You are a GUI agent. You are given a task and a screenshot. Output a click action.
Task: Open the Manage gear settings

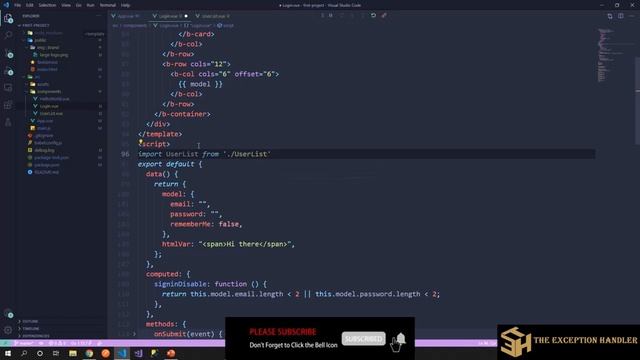point(8,330)
